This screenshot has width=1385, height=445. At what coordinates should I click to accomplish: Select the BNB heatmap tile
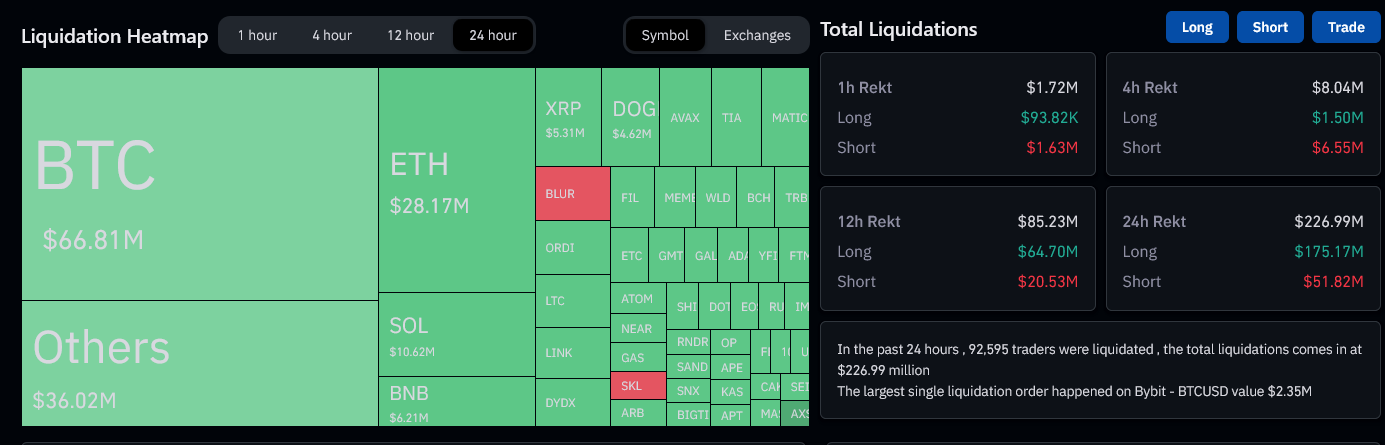click(x=456, y=401)
